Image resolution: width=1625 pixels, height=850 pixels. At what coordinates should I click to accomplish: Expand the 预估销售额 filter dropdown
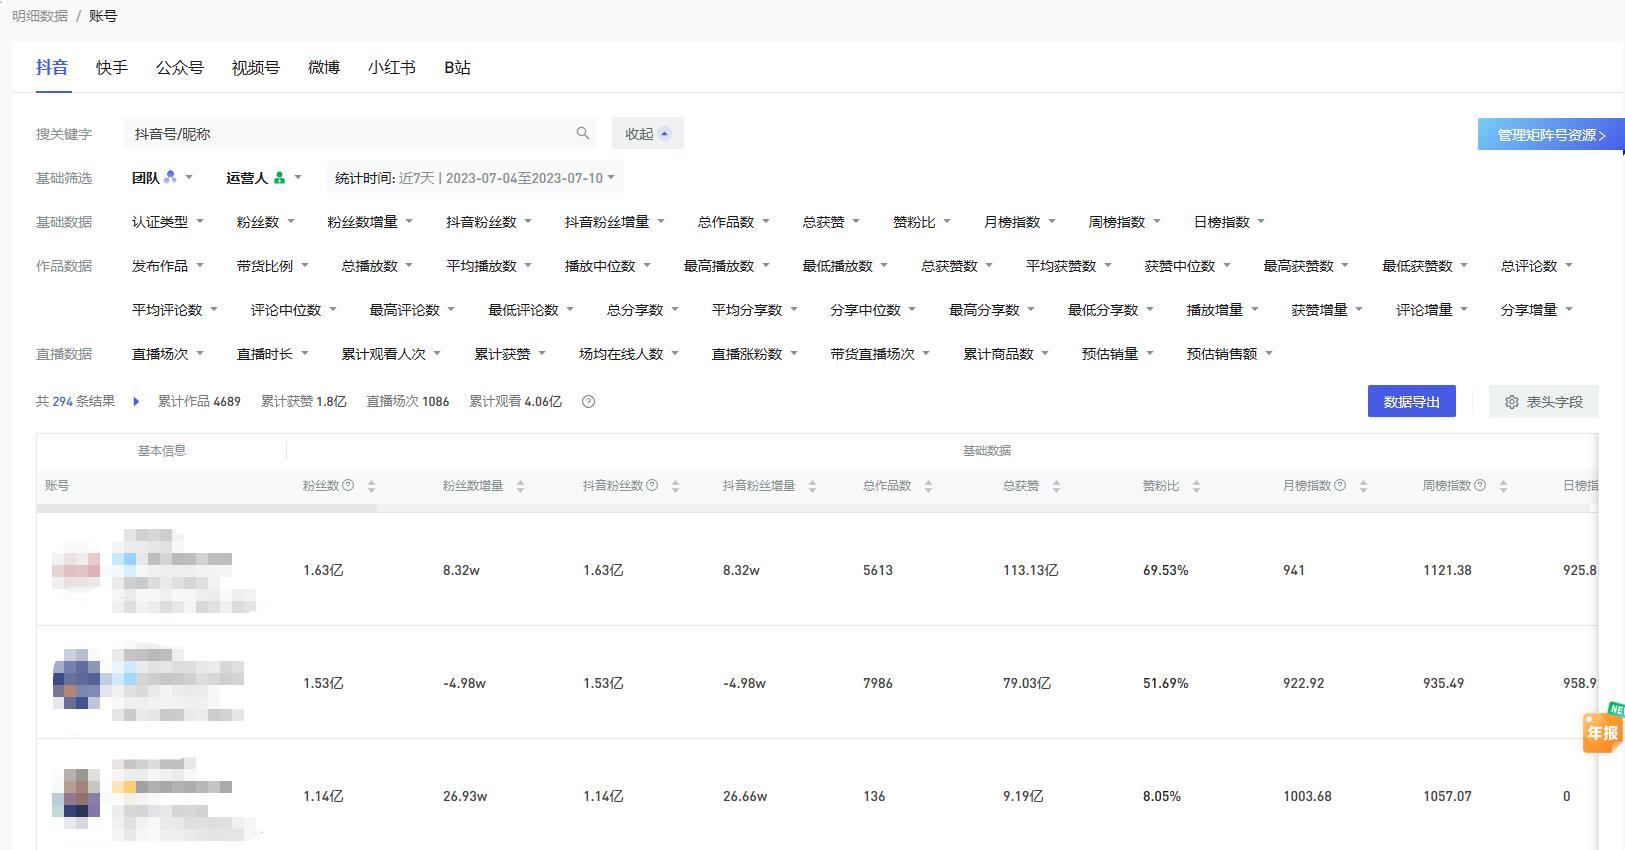pyautogui.click(x=1230, y=354)
